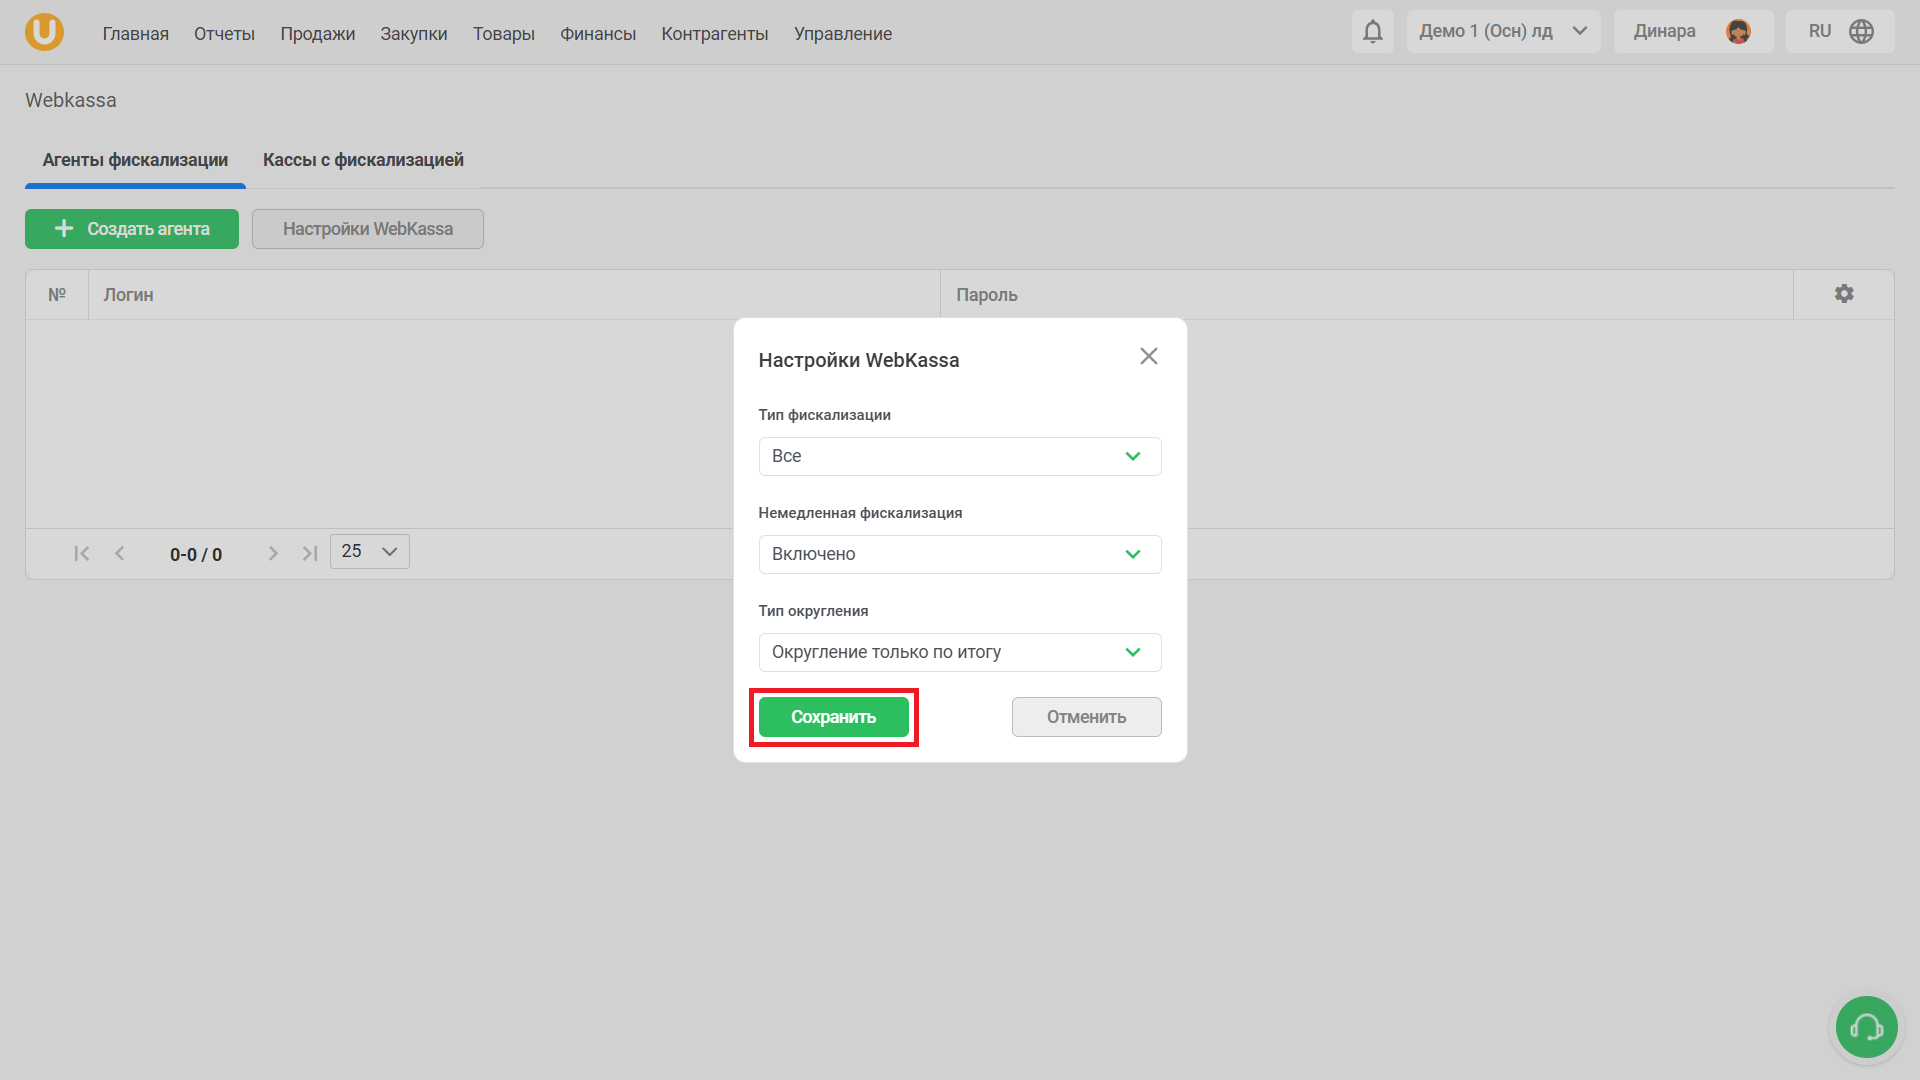Open the notifications bell
Viewport: 1920px width, 1080px height.
pyautogui.click(x=1372, y=32)
